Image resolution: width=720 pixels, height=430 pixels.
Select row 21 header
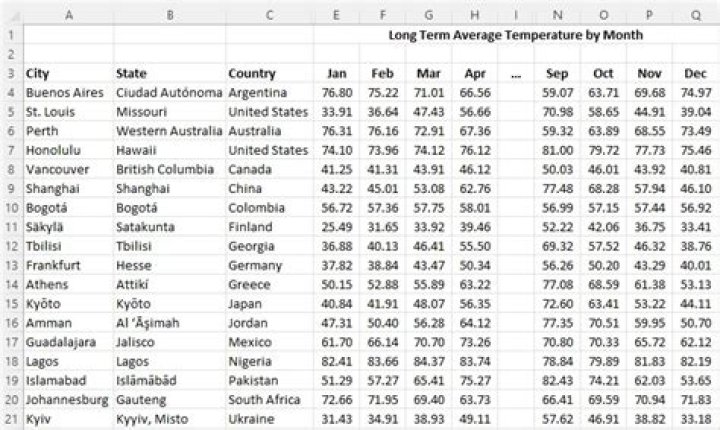click(x=11, y=418)
